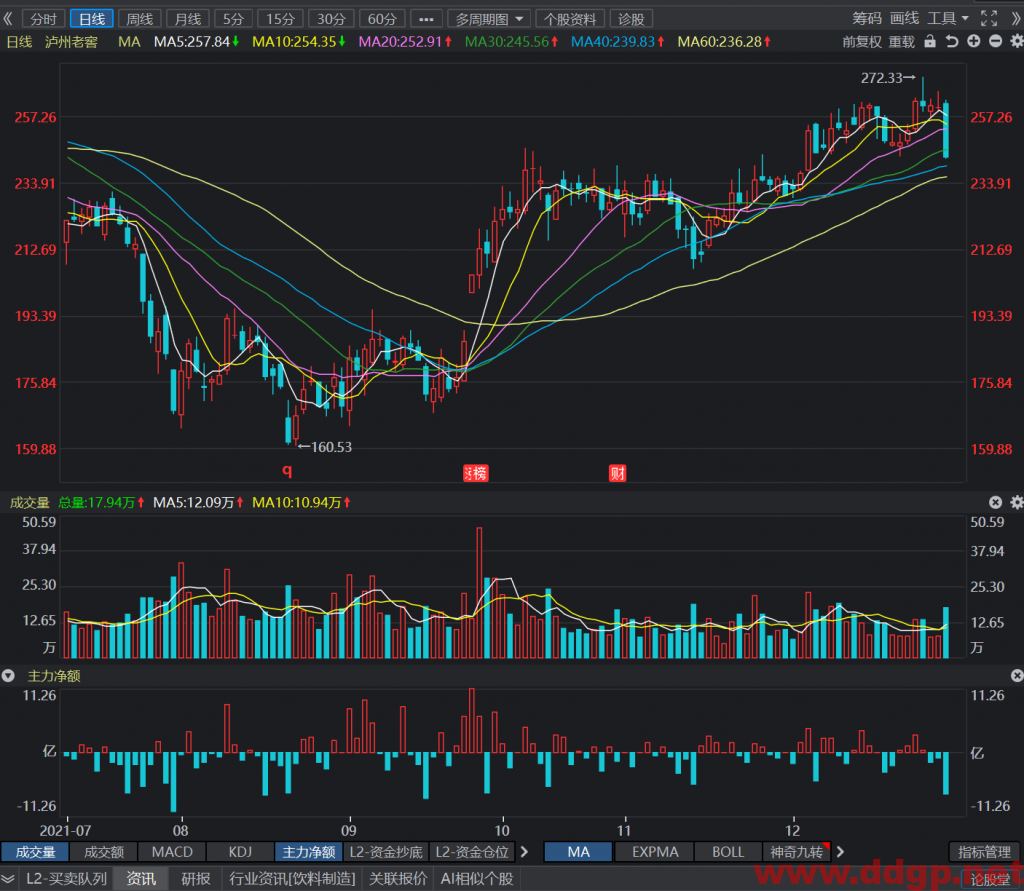Enter fullscreen chart mode
The height and width of the screenshot is (891, 1024).
(x=989, y=18)
